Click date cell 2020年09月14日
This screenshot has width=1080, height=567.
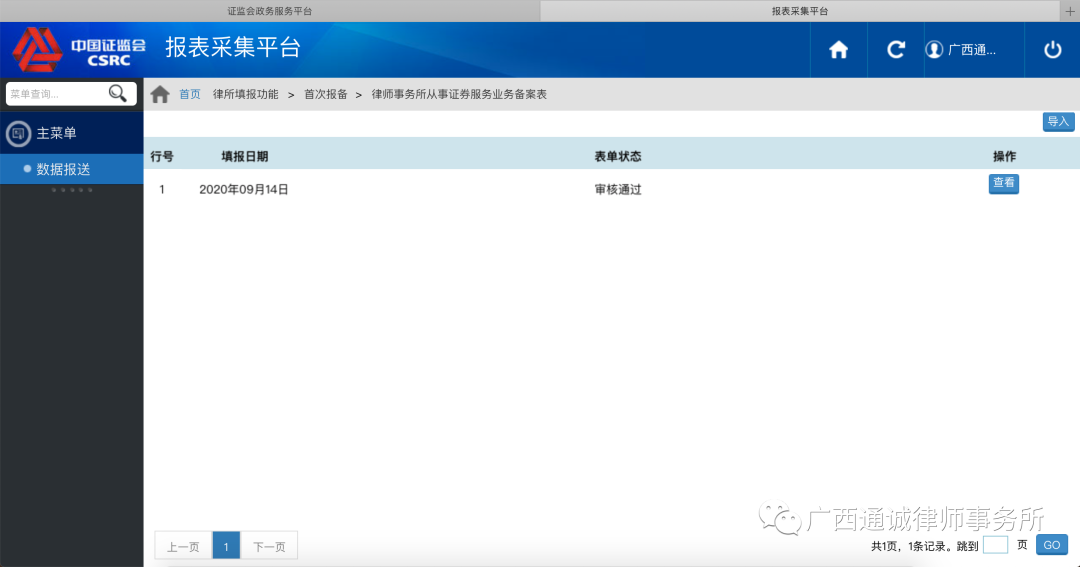coord(244,189)
